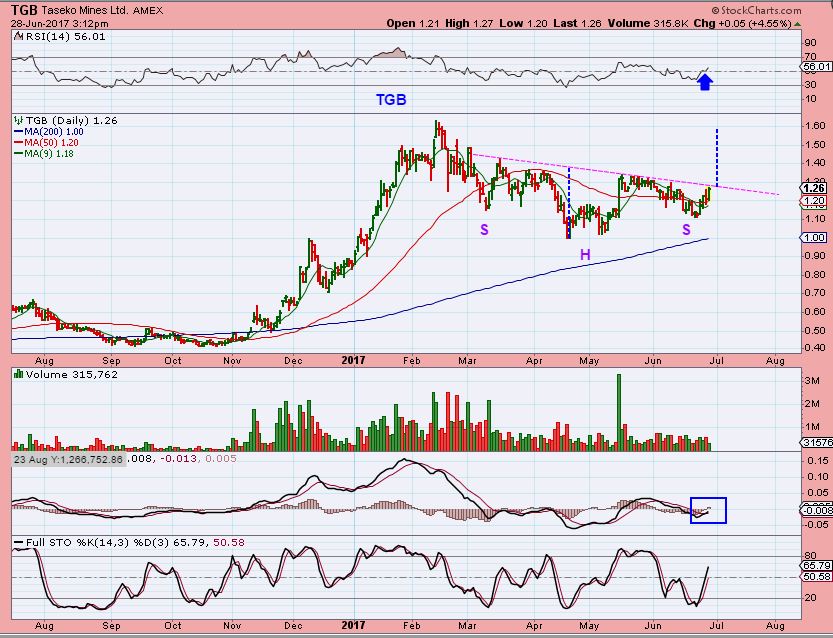Click the Volume 315.8K value in header
833x638 pixels.
point(648,23)
